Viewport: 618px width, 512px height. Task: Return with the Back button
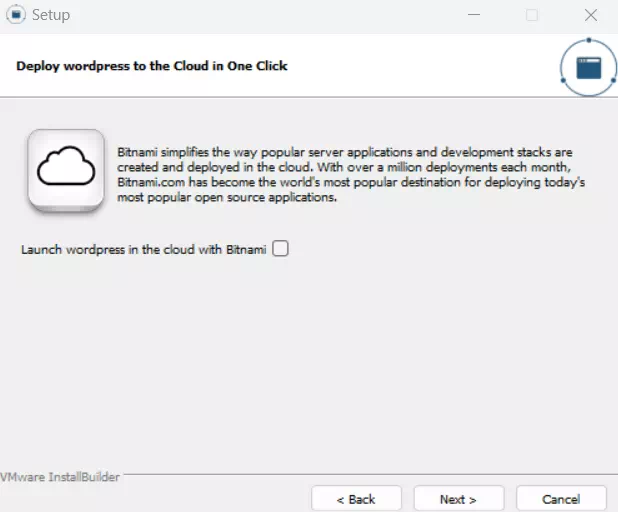[356, 499]
